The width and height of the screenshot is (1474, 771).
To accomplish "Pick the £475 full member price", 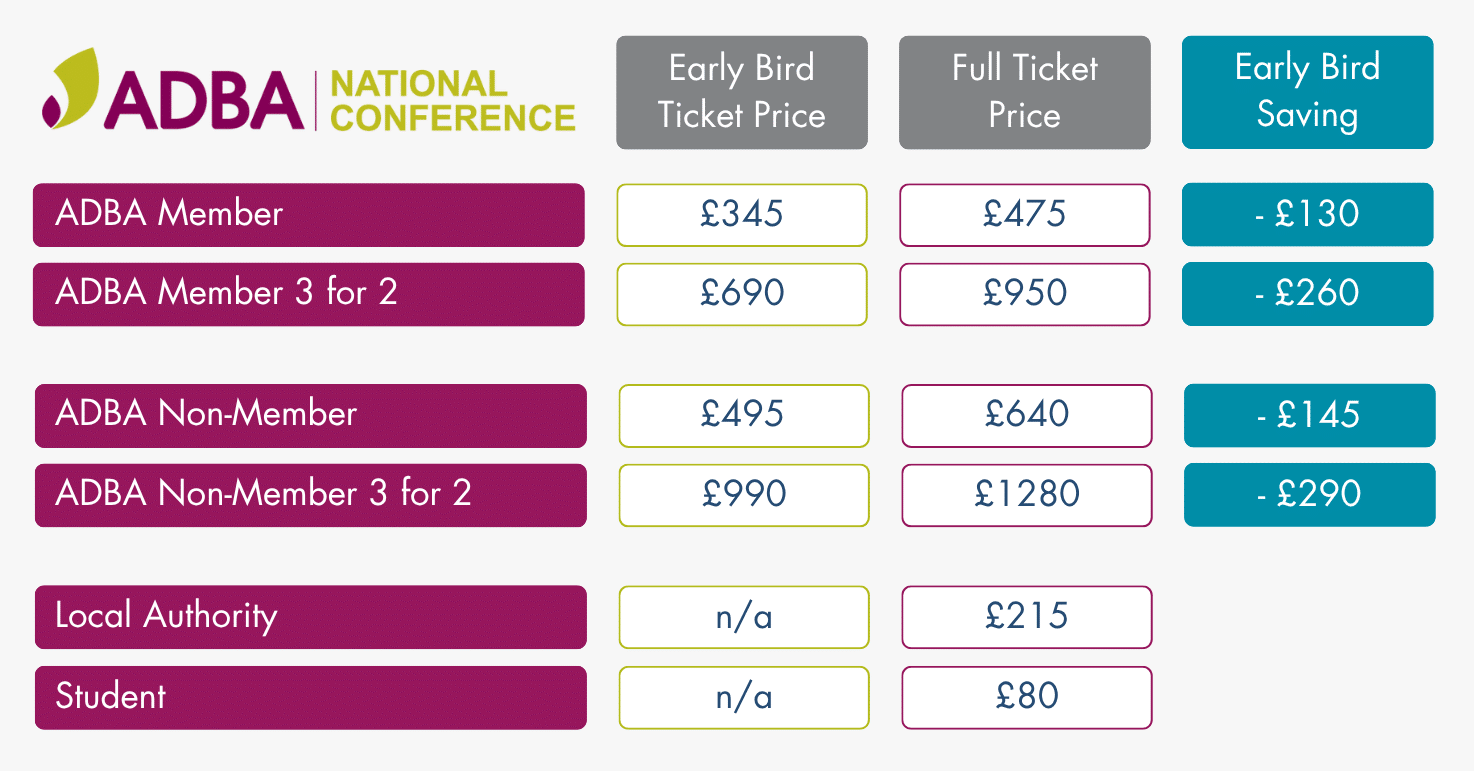I will coord(1024,214).
